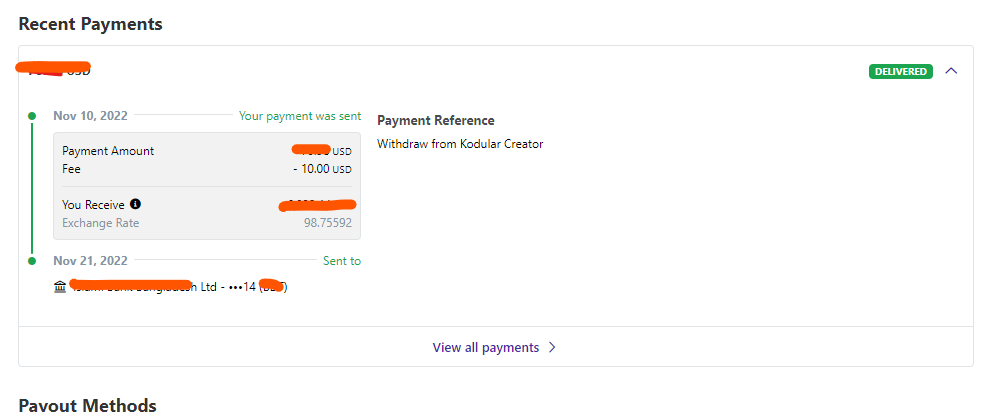
Task: Select the Withdraw from Kodular Creator text
Action: (460, 144)
